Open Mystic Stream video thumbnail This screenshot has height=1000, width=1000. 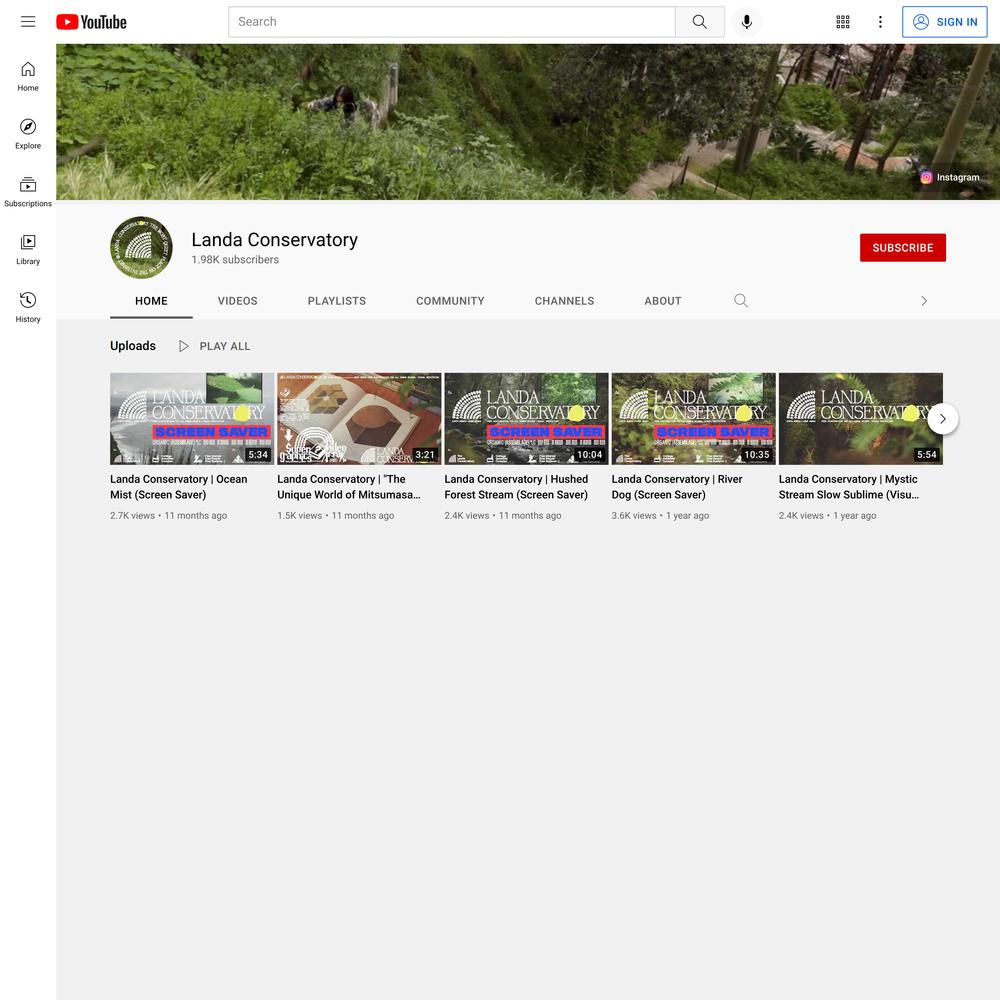(x=860, y=419)
